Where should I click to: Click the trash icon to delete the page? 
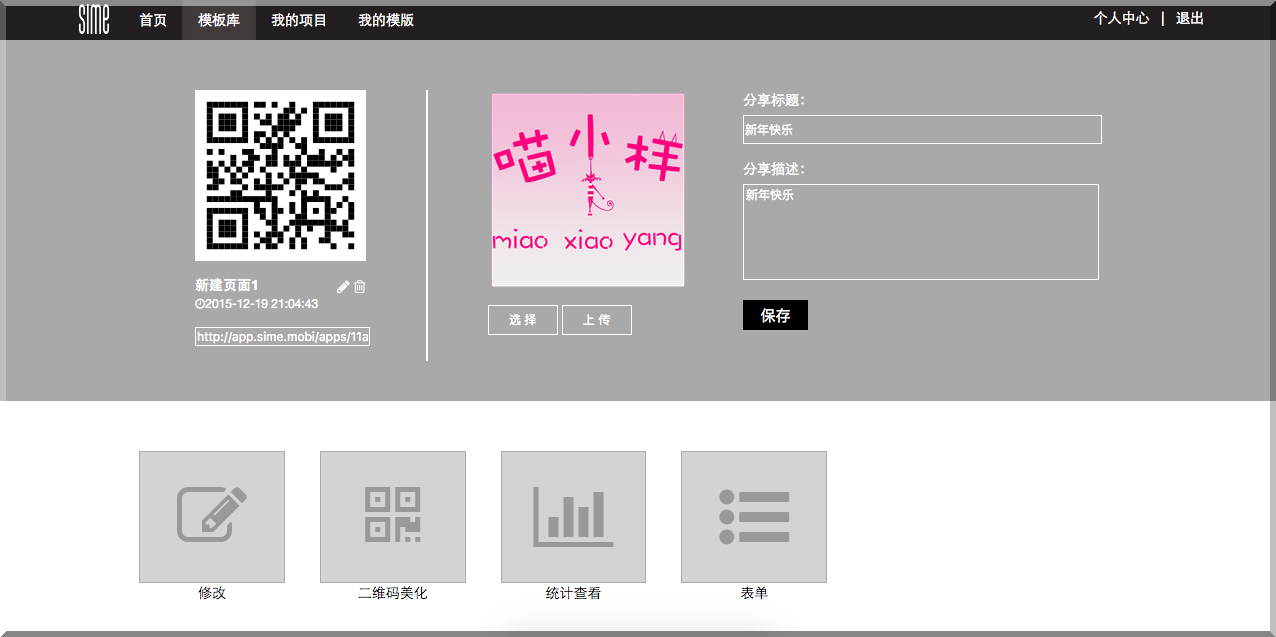(359, 287)
